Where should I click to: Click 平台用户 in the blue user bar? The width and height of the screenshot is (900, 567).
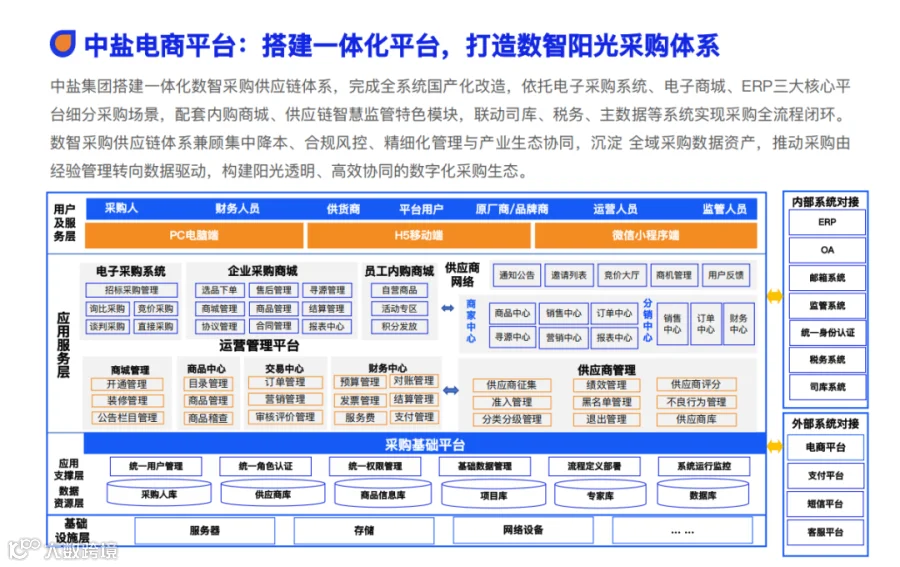pyautogui.click(x=421, y=209)
